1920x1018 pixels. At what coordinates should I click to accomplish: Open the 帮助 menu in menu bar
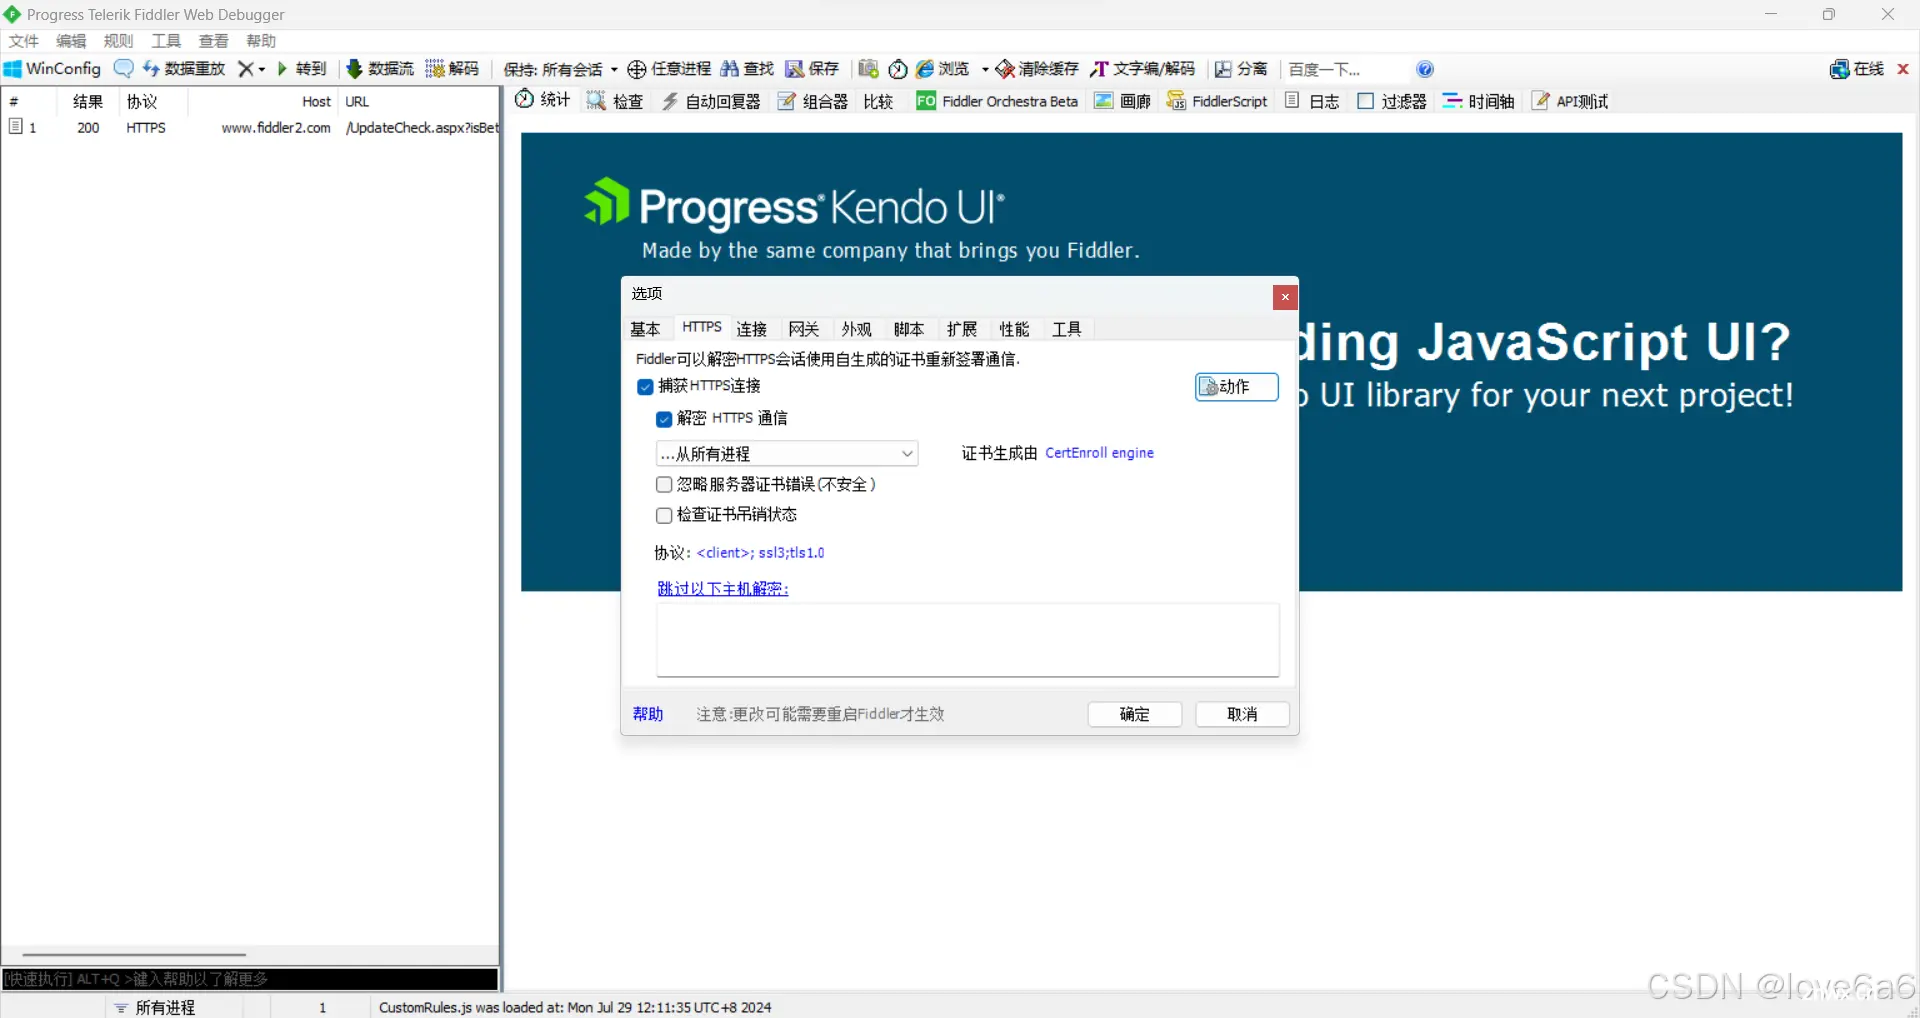pos(261,41)
